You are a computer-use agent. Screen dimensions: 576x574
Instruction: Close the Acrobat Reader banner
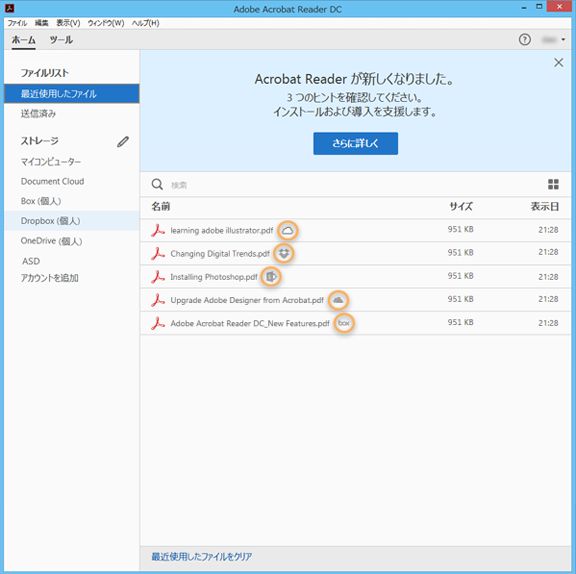tap(558, 62)
